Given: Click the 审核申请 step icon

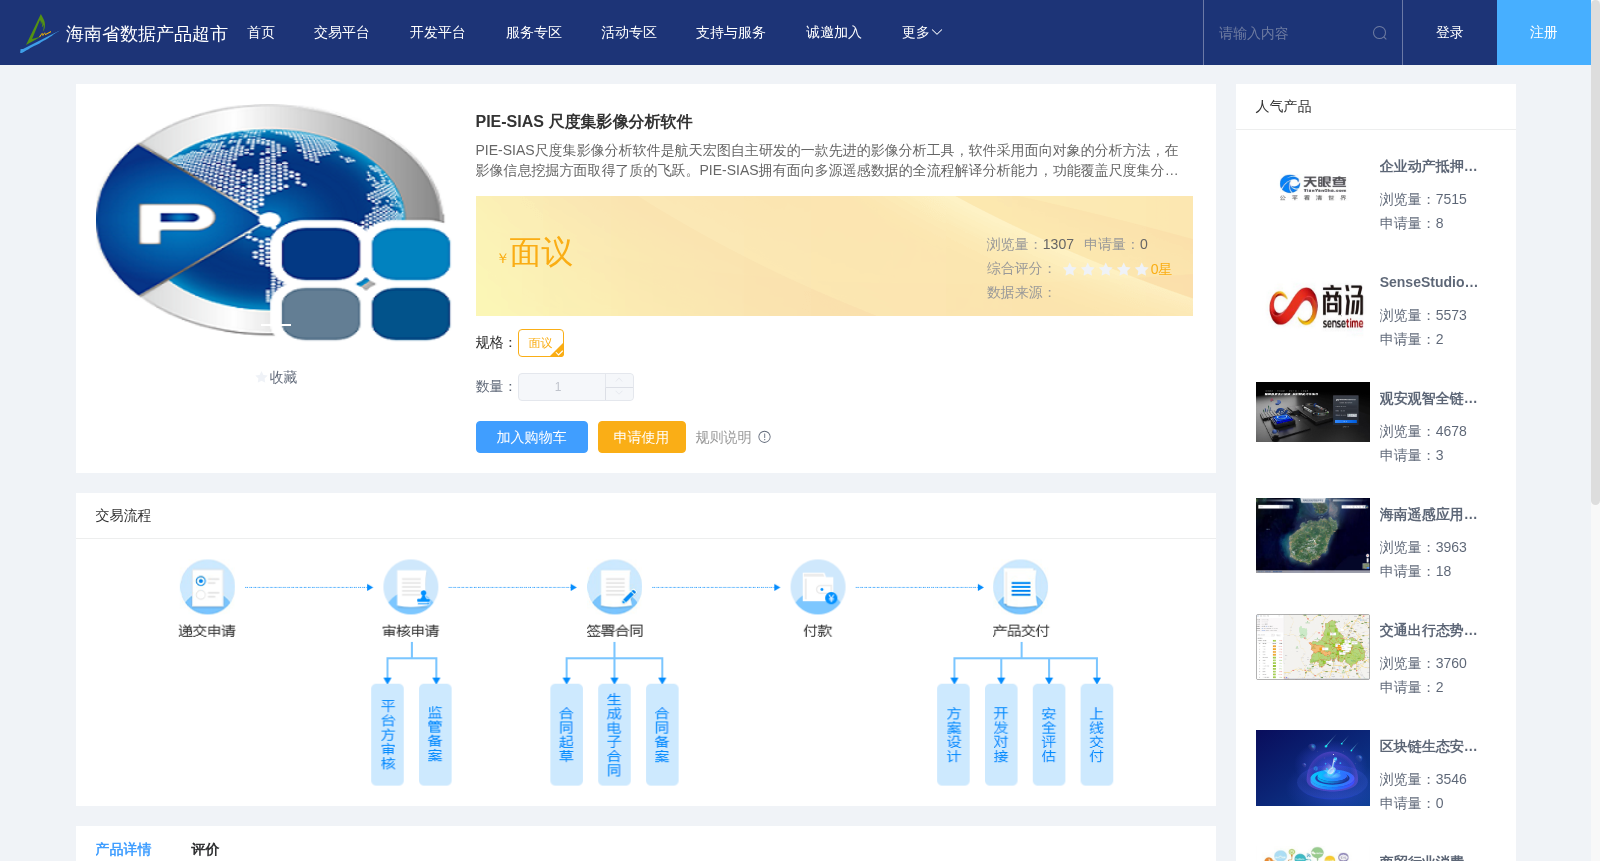Looking at the screenshot, I should click(x=411, y=587).
